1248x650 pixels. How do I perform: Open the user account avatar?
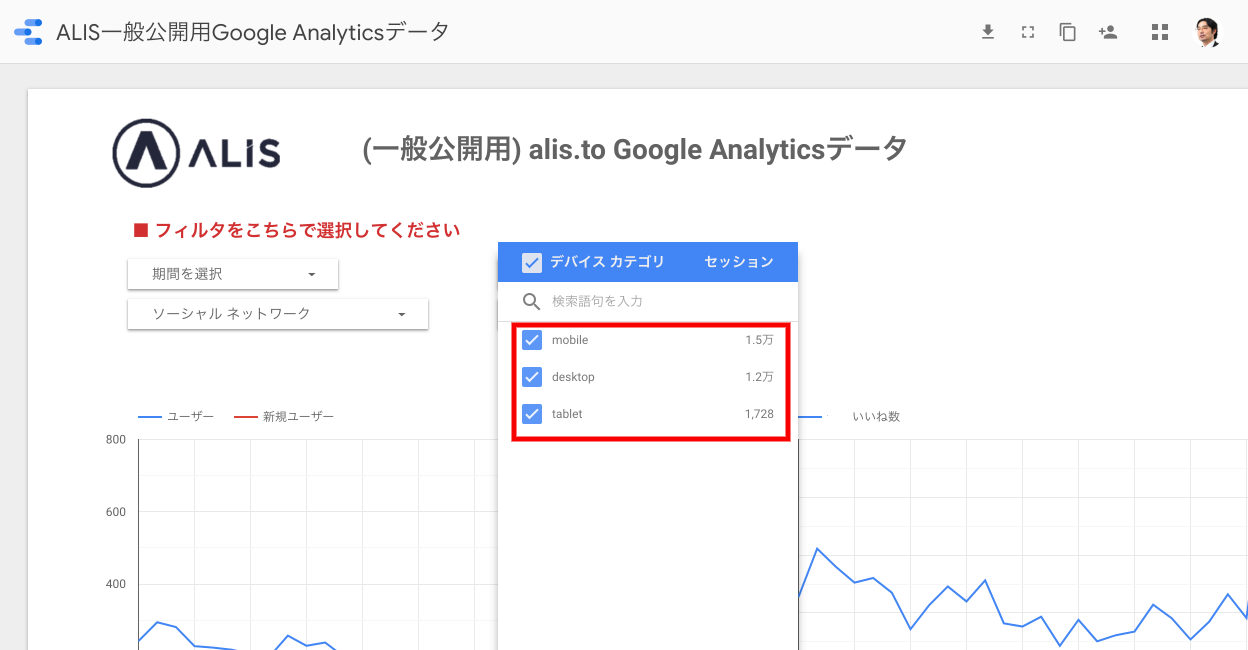point(1208,32)
